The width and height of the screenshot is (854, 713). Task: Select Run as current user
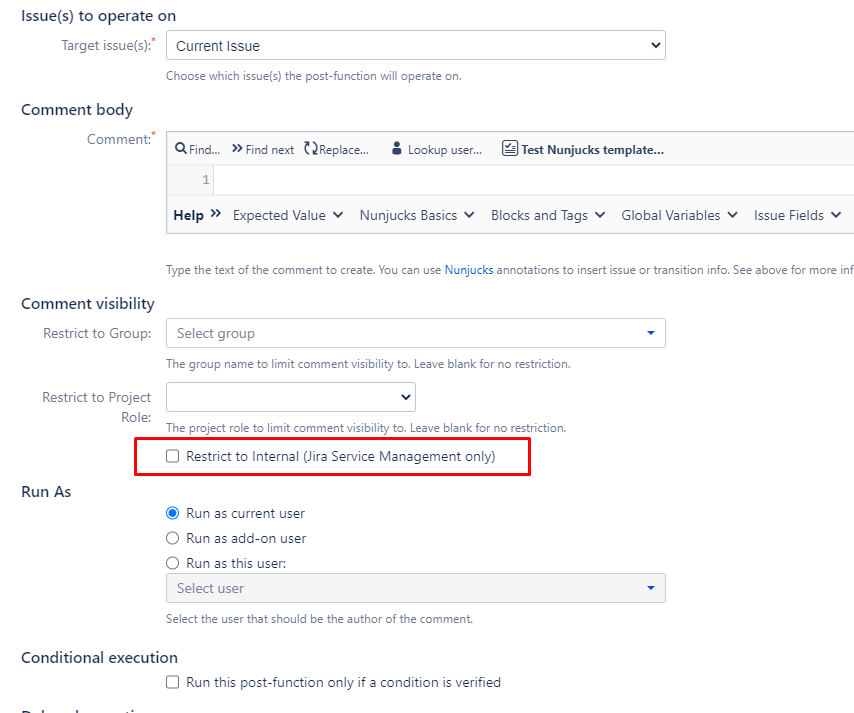click(173, 513)
